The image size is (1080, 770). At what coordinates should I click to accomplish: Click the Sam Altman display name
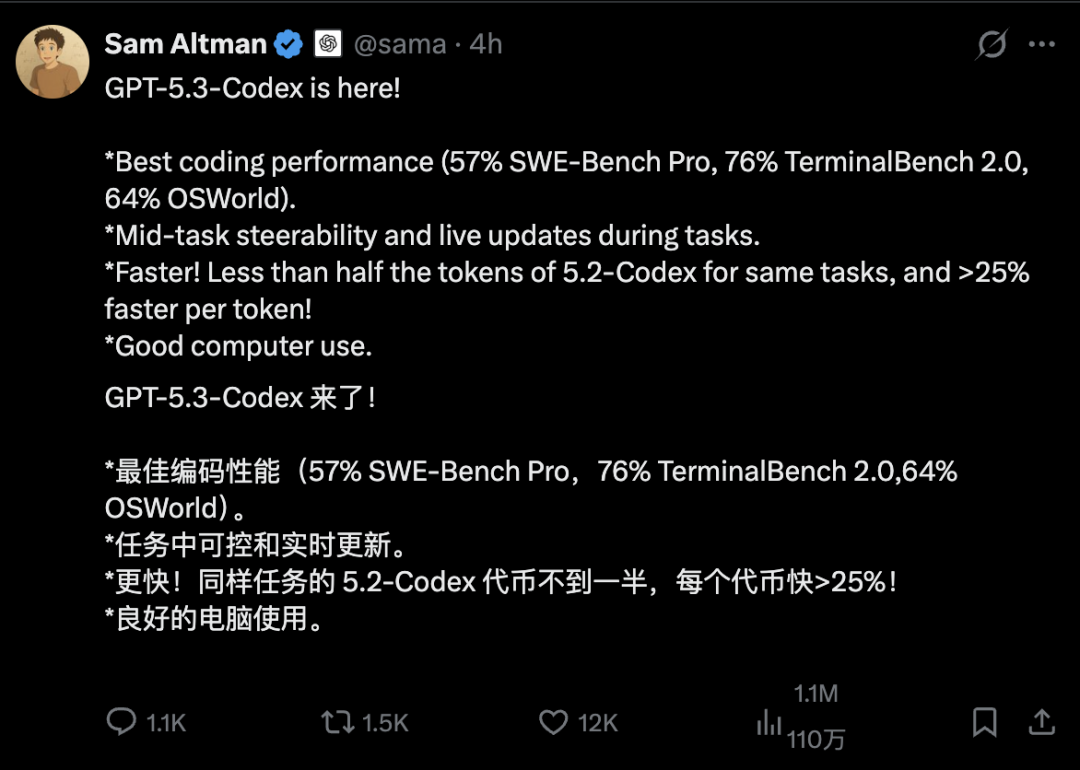185,44
